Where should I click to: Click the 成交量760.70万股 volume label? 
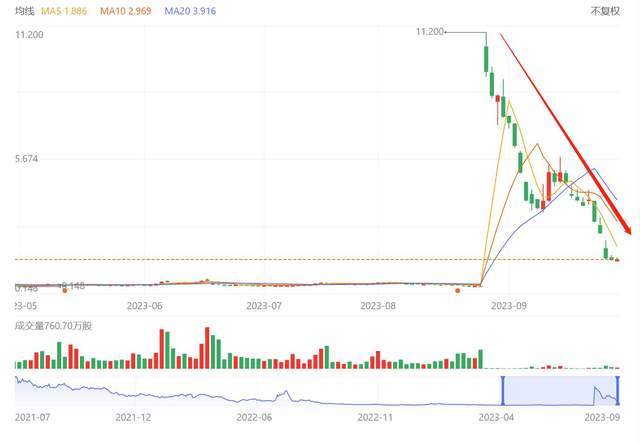pyautogui.click(x=53, y=326)
